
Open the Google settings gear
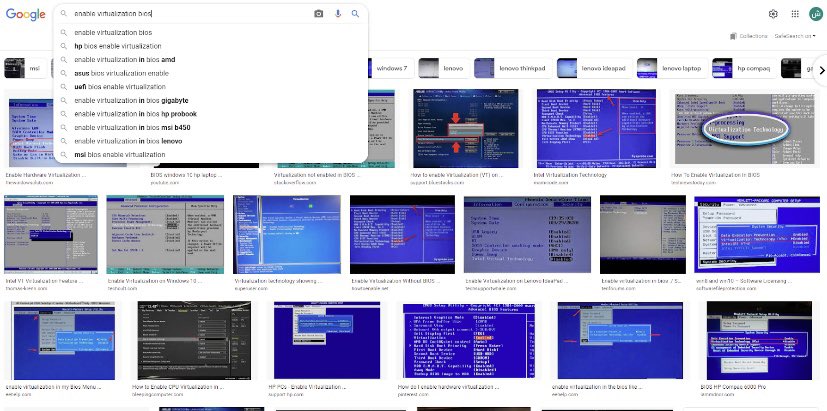coord(773,14)
